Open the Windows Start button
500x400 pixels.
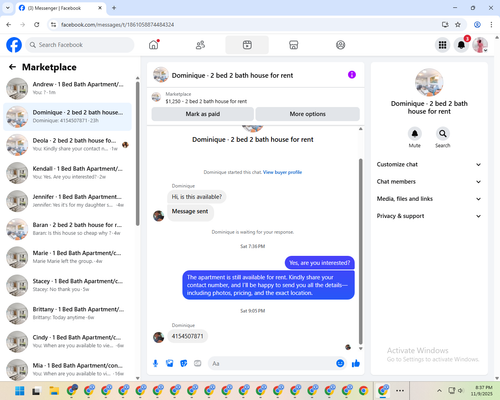[20, 390]
